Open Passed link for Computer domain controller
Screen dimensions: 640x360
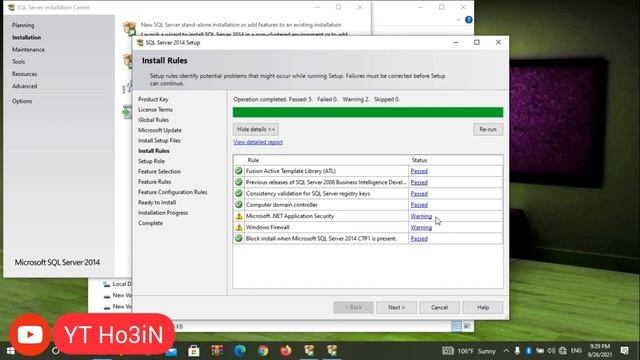point(419,205)
